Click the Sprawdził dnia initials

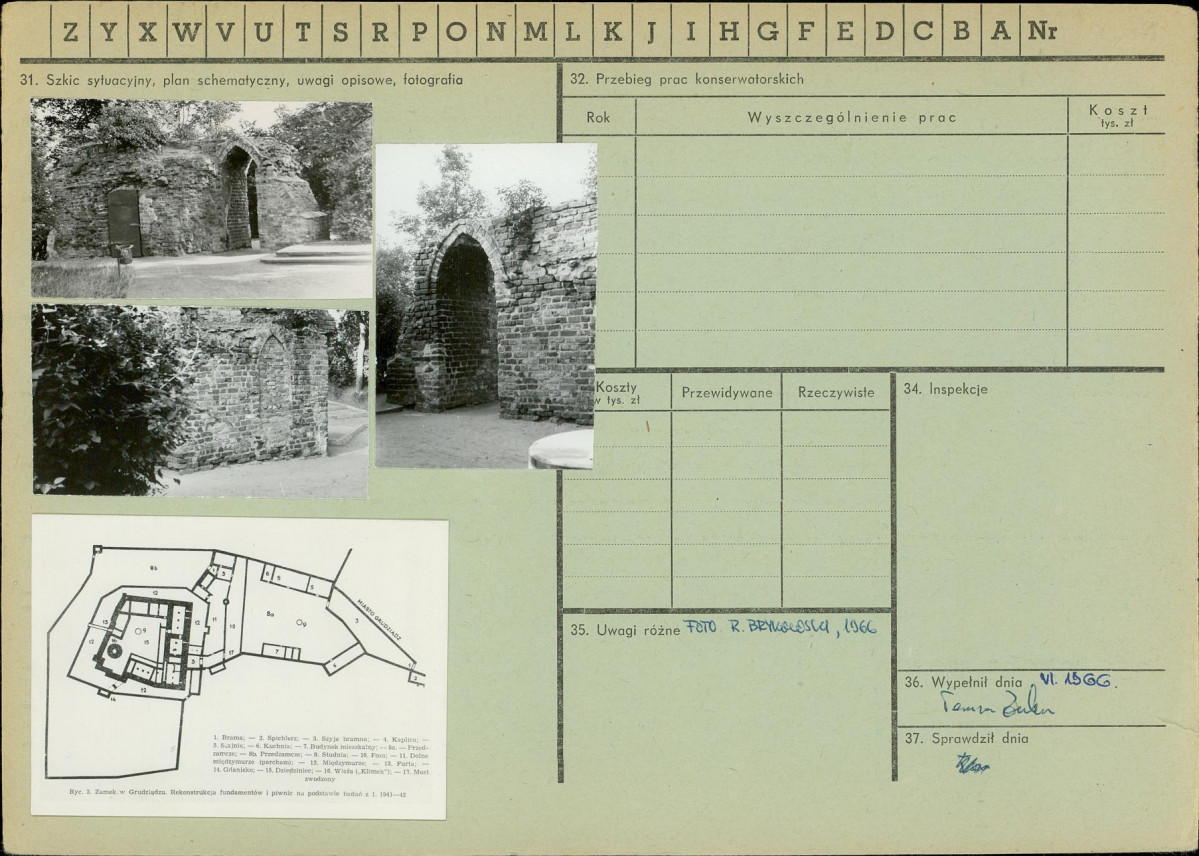(972, 763)
